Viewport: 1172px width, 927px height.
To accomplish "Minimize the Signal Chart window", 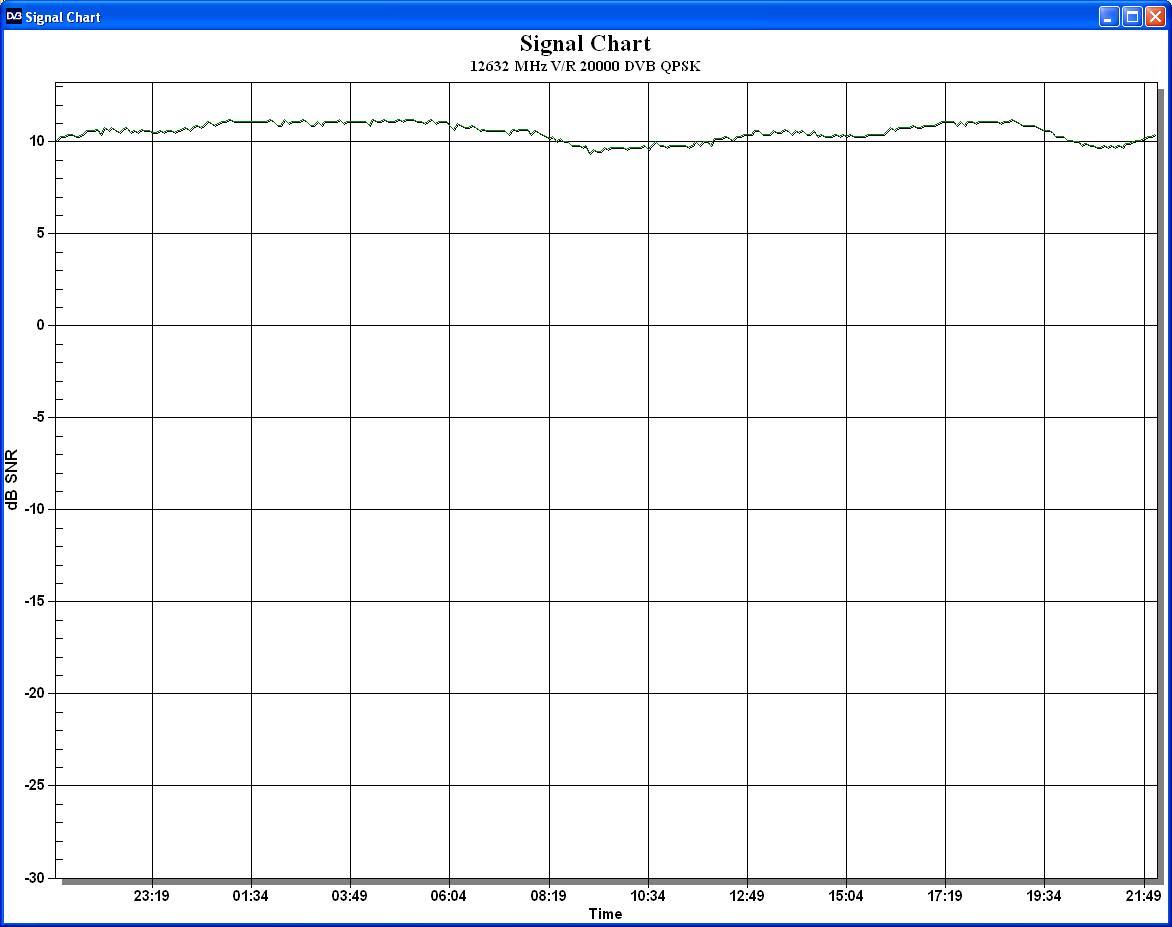I will coord(1109,16).
